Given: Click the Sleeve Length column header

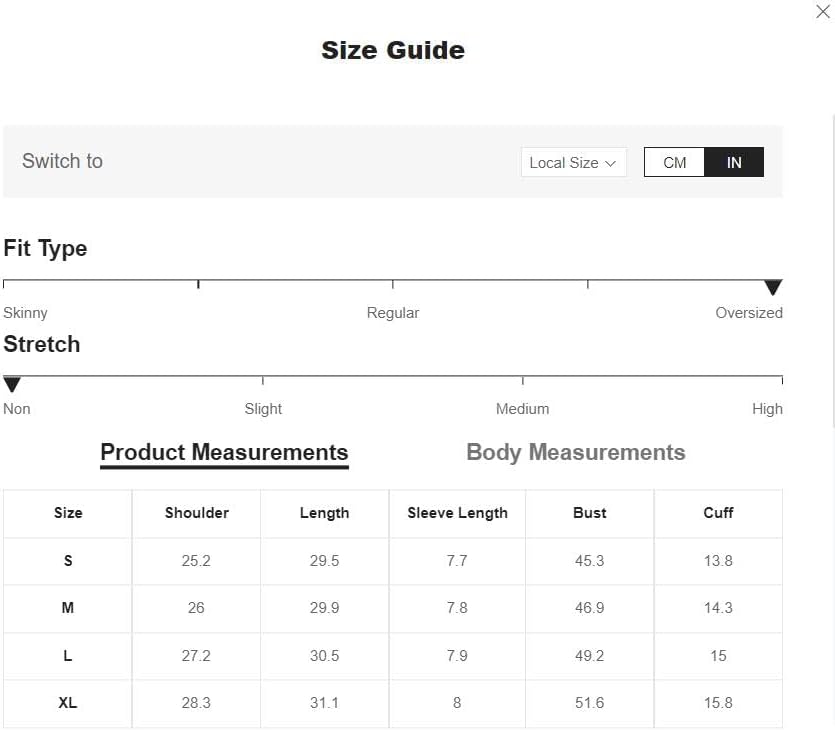Looking at the screenshot, I should point(457,513).
